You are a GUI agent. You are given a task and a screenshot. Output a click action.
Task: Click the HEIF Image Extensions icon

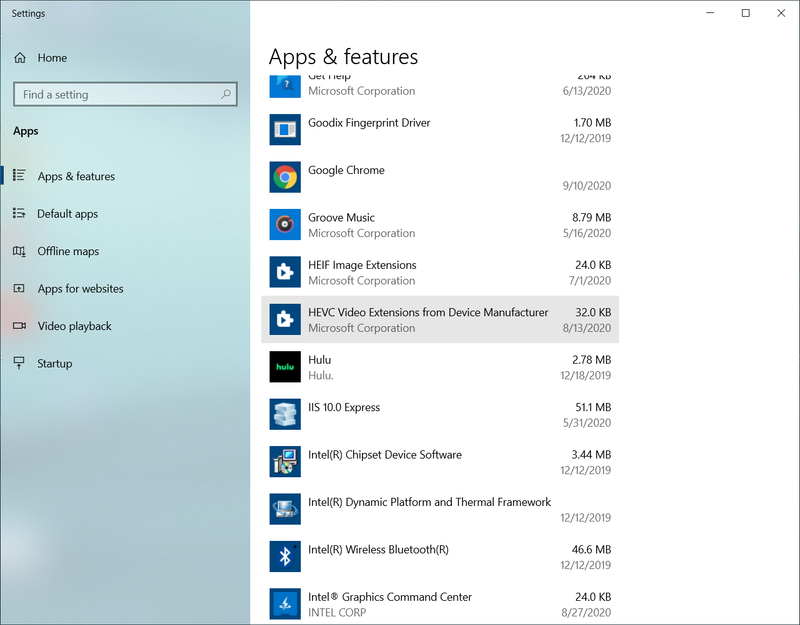pos(285,272)
